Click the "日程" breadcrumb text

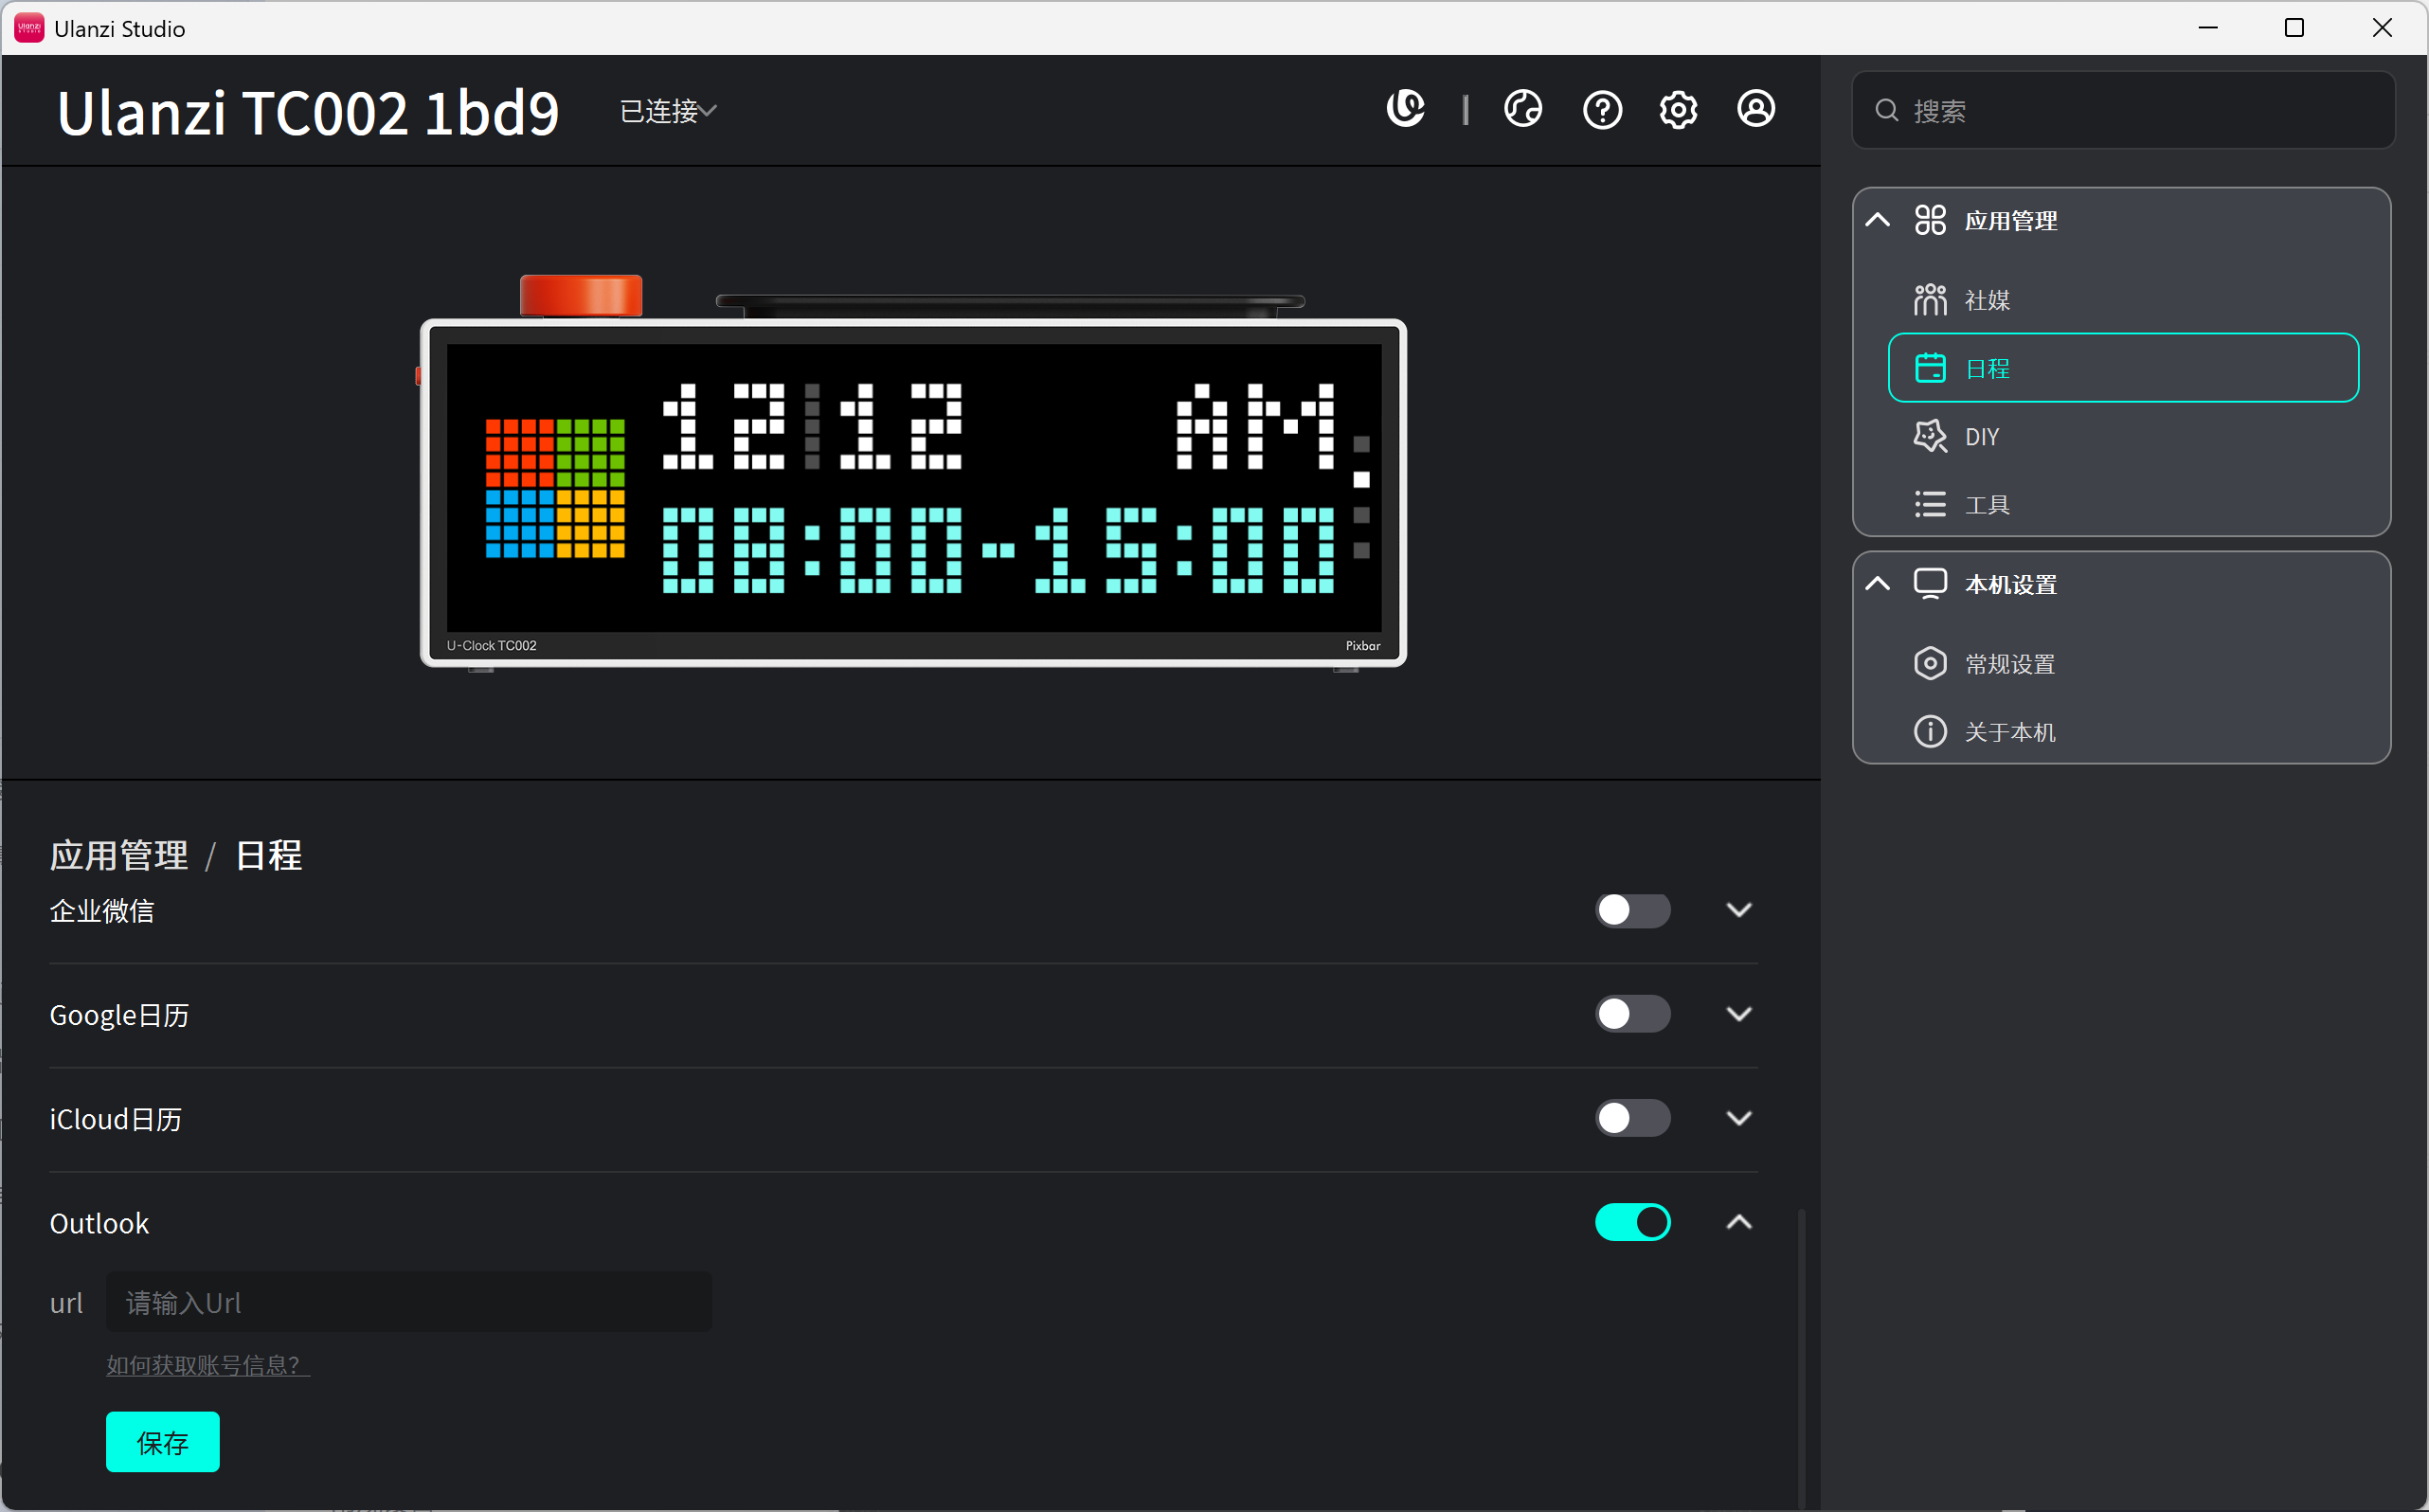269,856
